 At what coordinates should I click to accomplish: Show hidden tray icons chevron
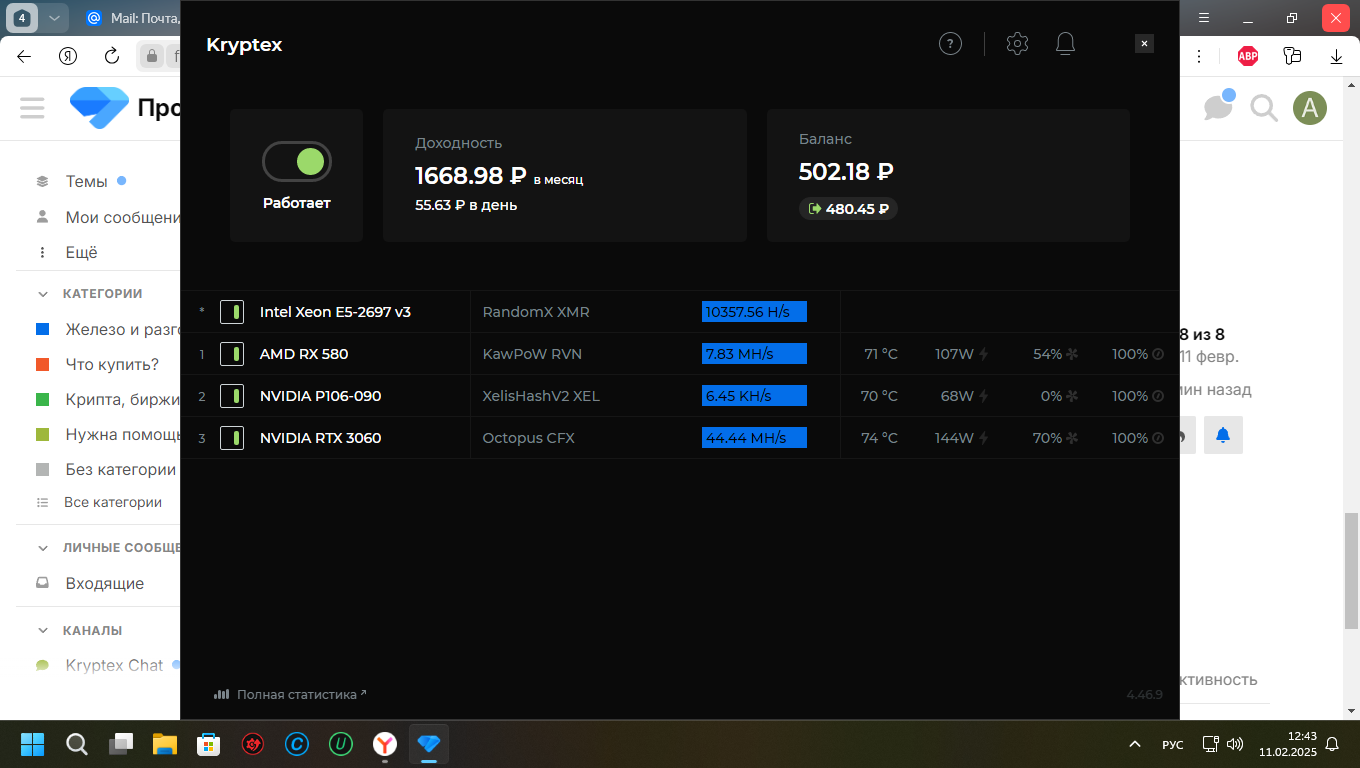point(1134,744)
